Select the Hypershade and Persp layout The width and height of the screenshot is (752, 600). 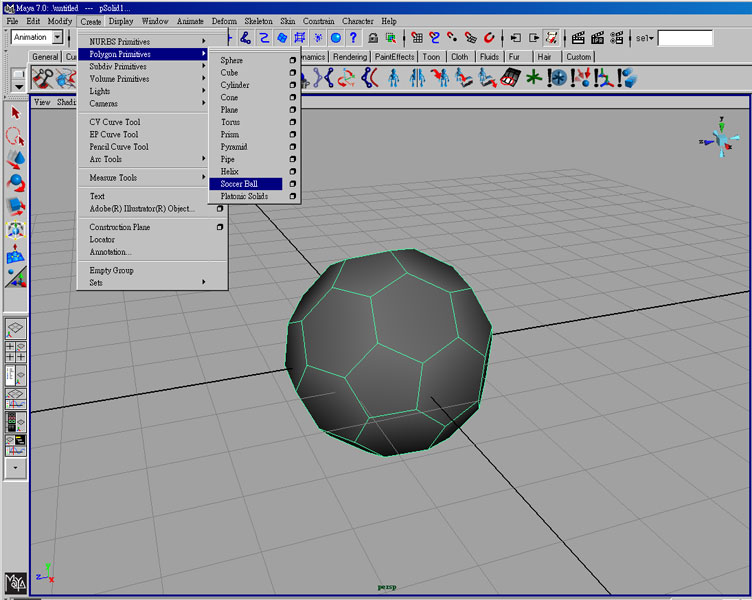[15, 422]
